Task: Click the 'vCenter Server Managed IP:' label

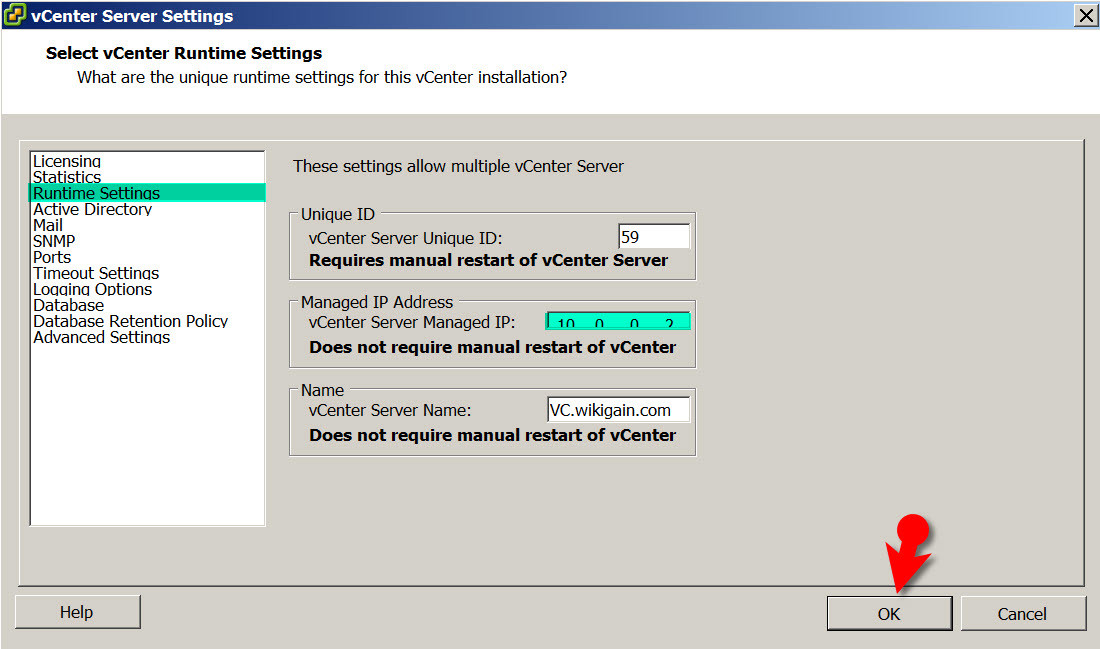Action: pos(412,322)
